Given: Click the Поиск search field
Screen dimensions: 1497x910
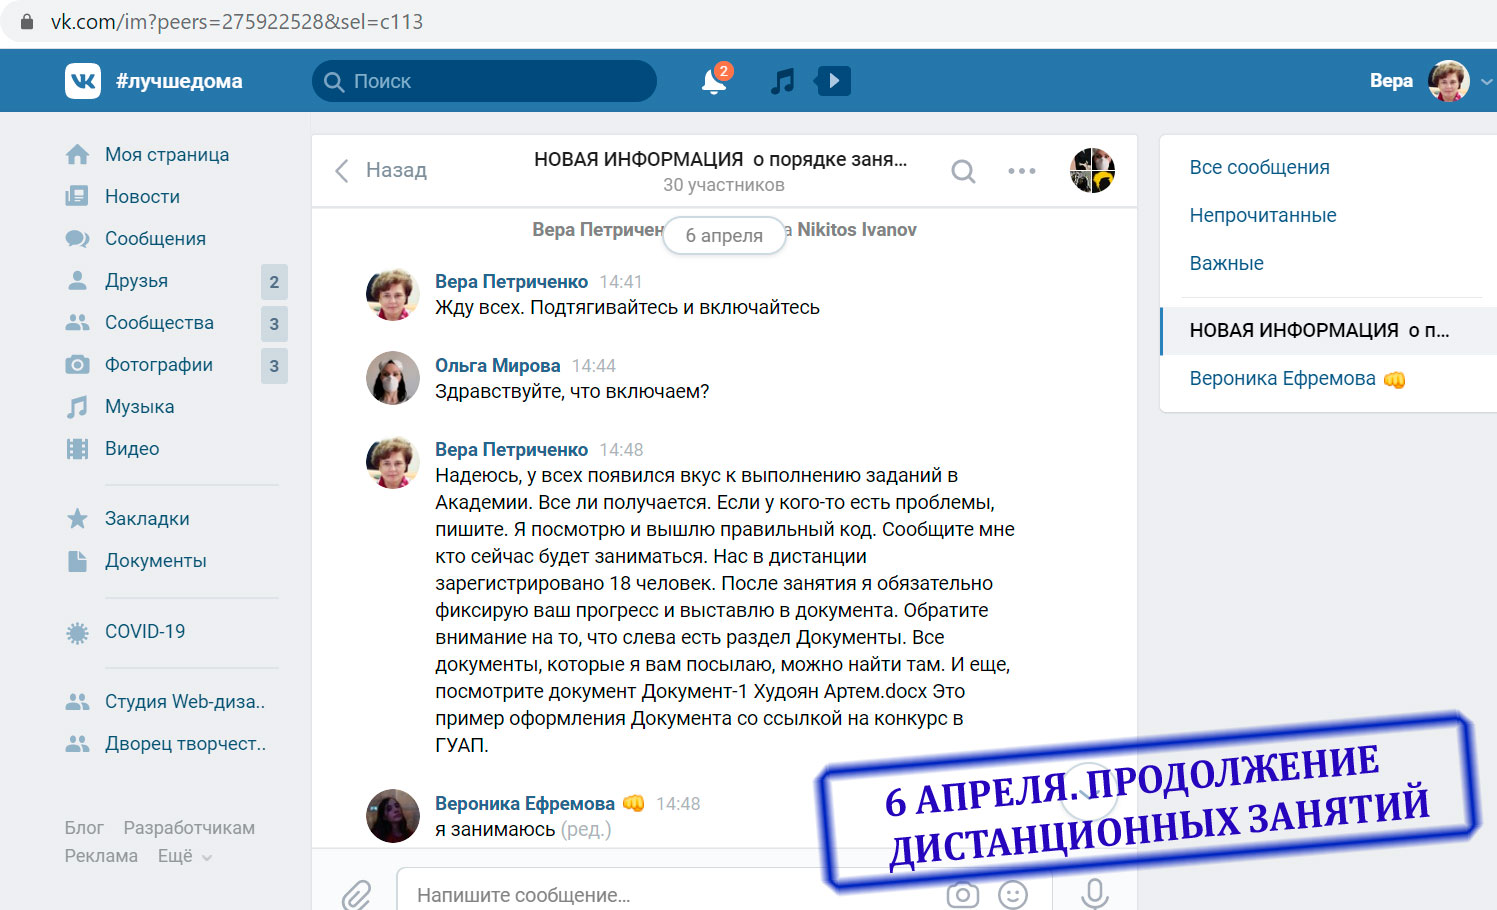Looking at the screenshot, I should 484,81.
